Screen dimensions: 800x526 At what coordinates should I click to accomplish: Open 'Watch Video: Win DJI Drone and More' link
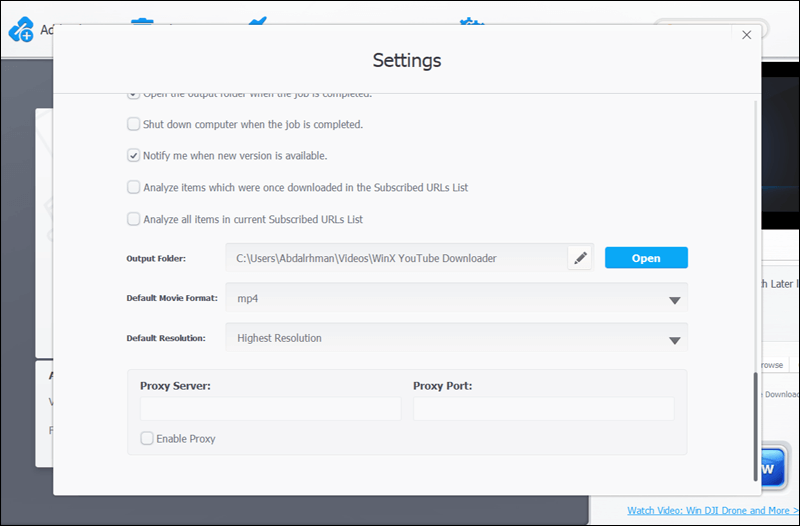tap(713, 510)
